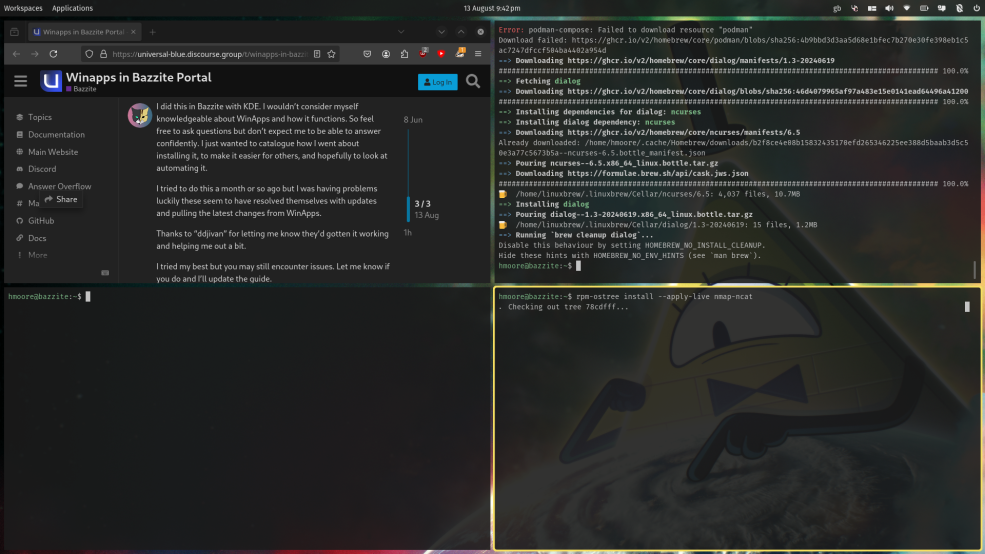Open a new browser tab
The width and height of the screenshot is (985, 554).
152,32
